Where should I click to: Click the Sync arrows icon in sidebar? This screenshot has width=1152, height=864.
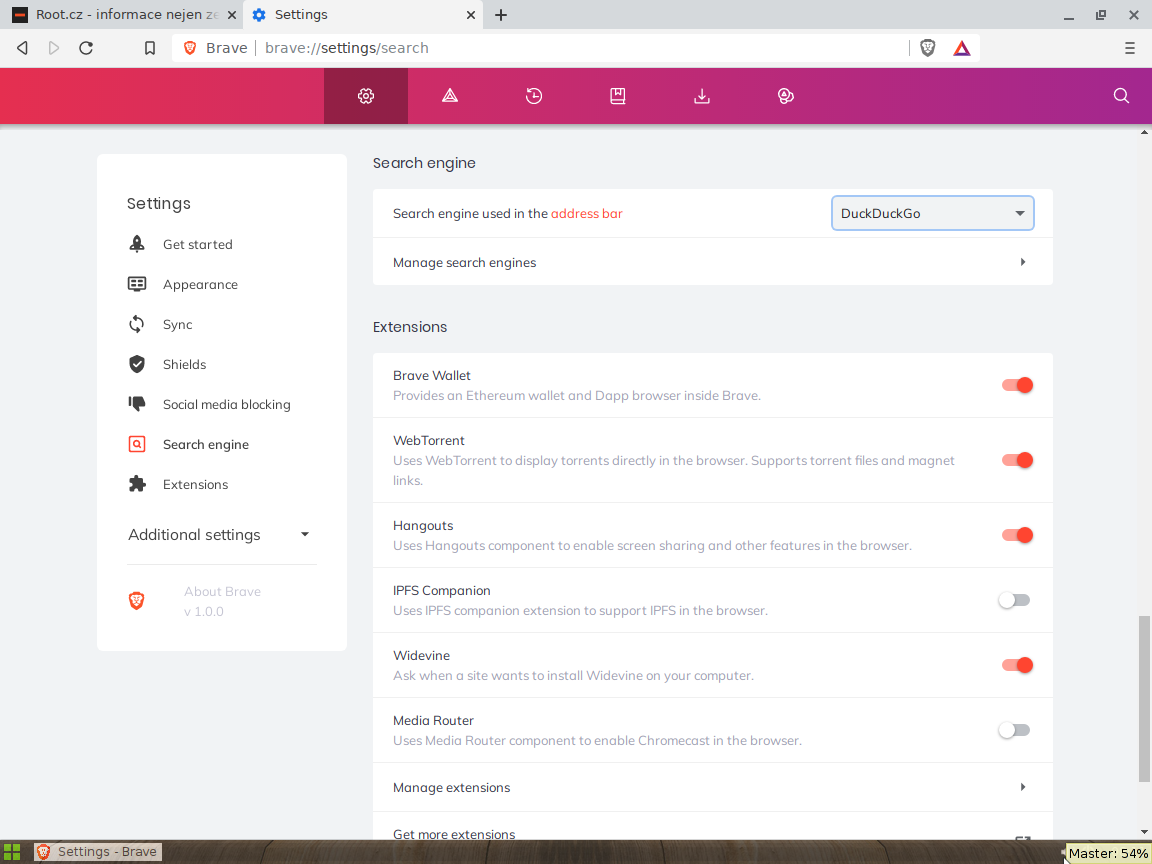point(137,324)
